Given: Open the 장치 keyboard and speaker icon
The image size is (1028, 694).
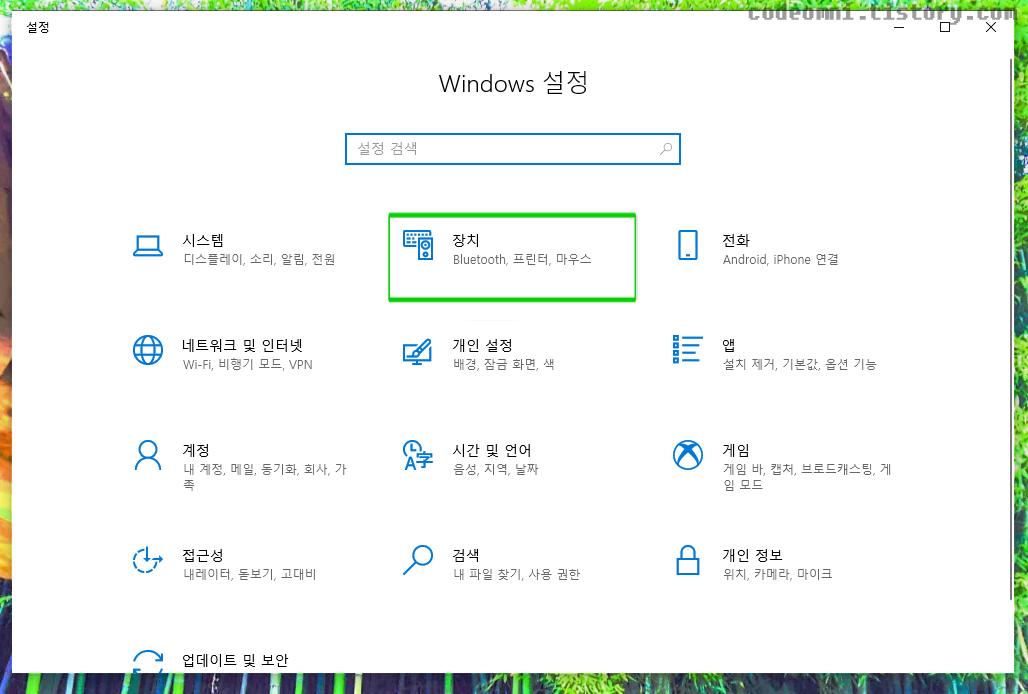Looking at the screenshot, I should pyautogui.click(x=418, y=245).
